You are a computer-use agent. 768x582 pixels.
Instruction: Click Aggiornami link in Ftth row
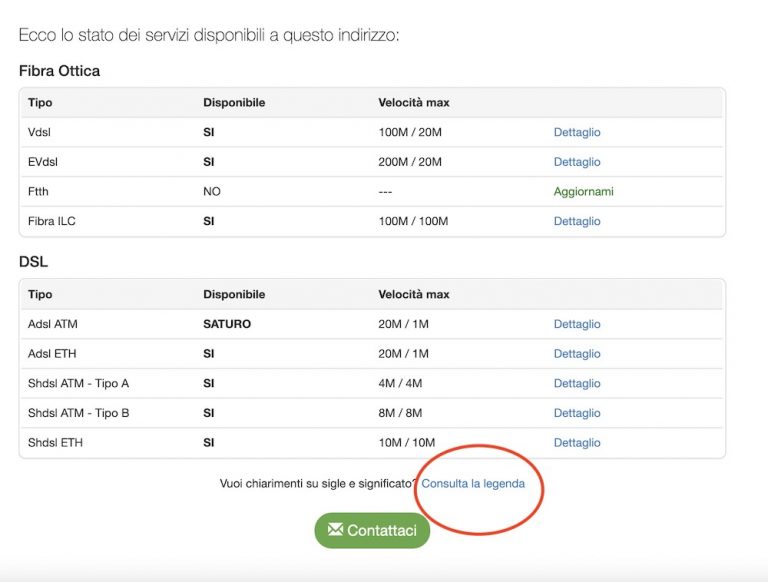click(x=583, y=192)
